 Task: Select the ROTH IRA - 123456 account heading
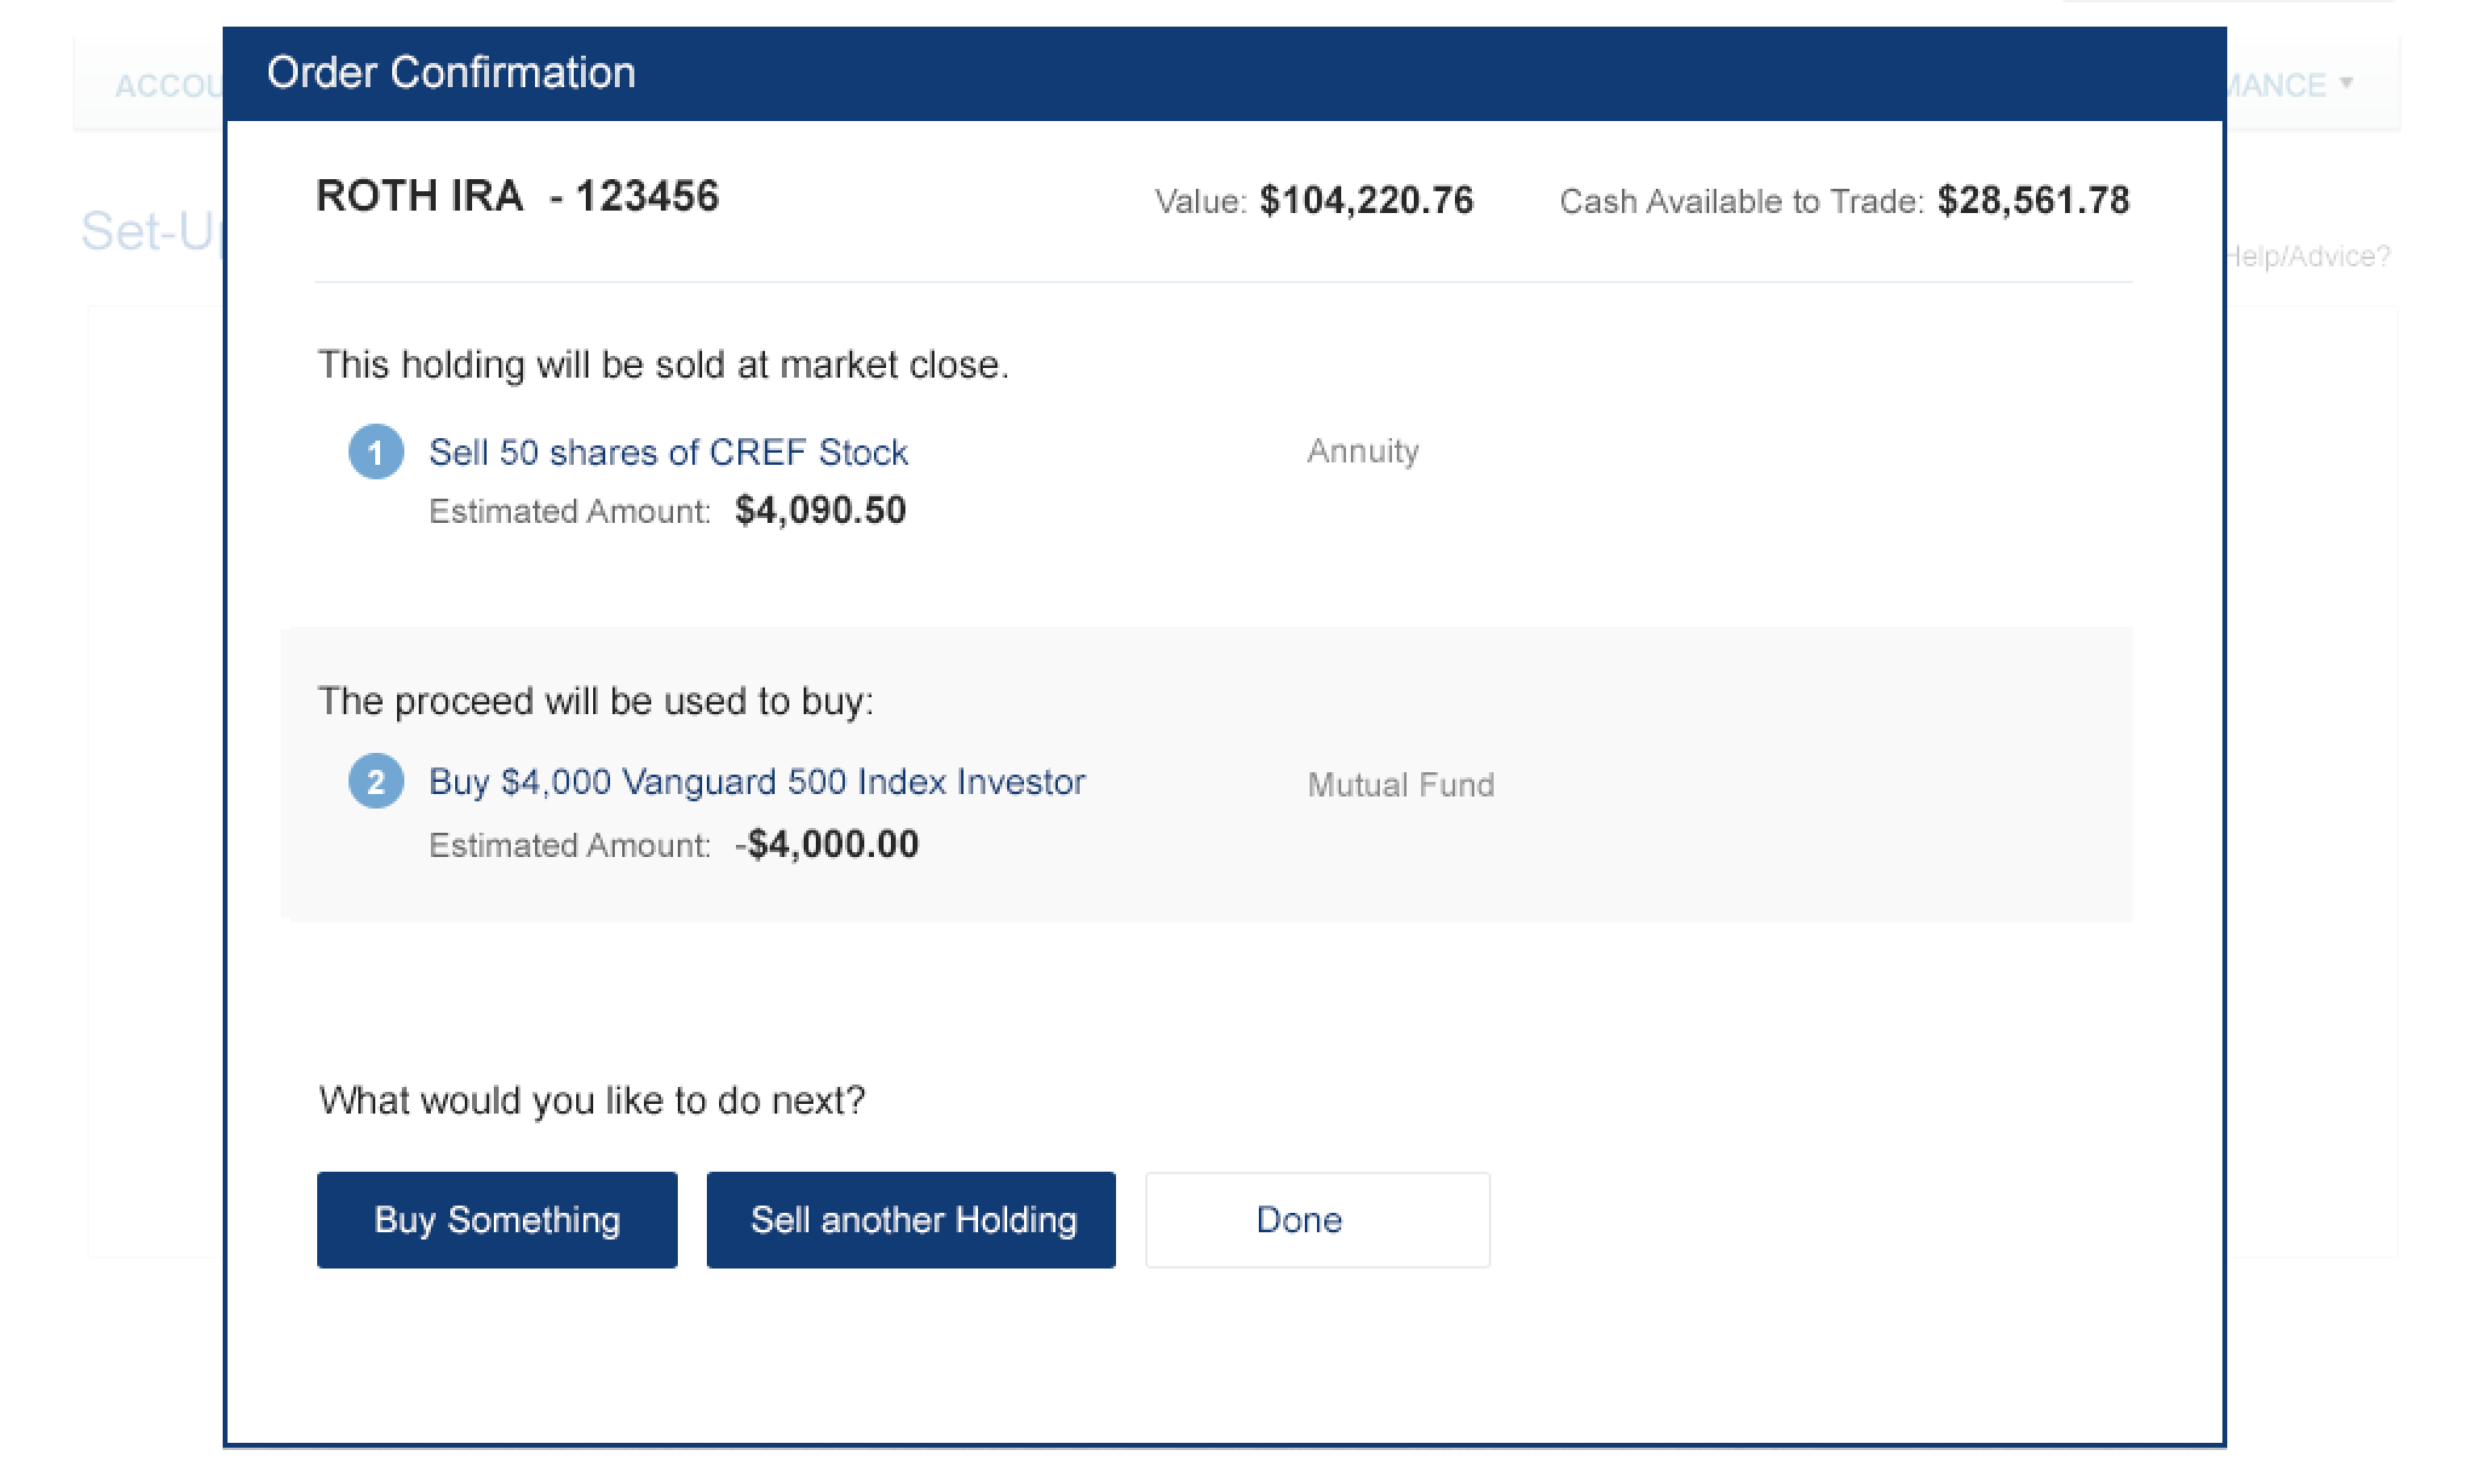tap(517, 197)
